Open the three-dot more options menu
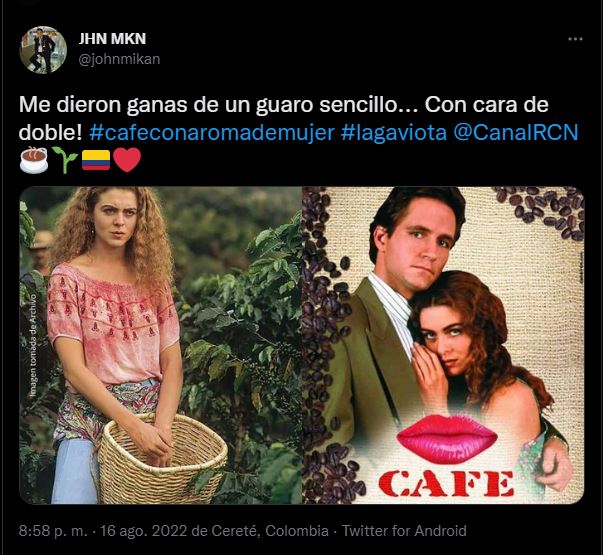603x555 pixels. (x=575, y=39)
